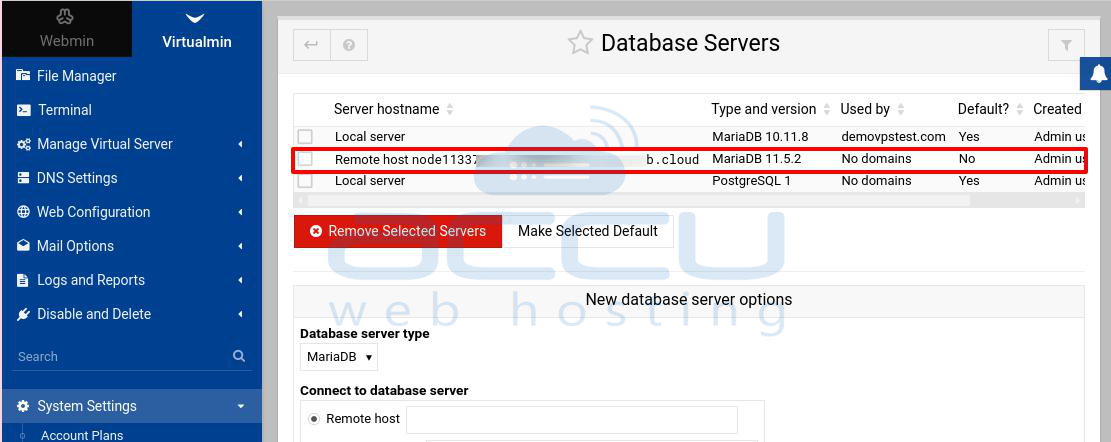Image resolution: width=1111 pixels, height=442 pixels.
Task: Click the DNS Settings icon
Action: (x=23, y=178)
